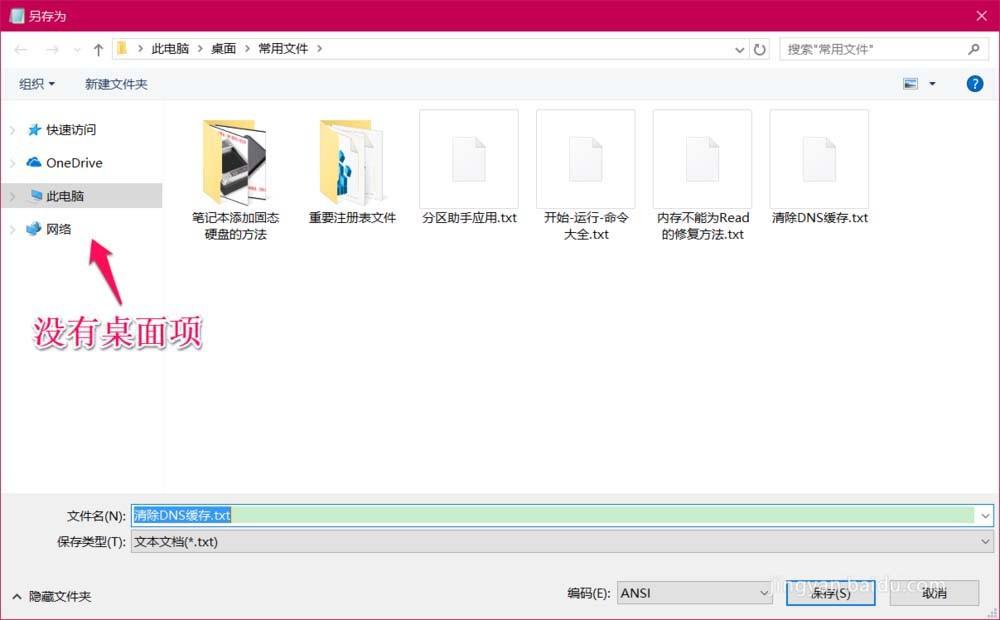
Task: Click the refresh icon beside the address bar
Action: point(758,48)
